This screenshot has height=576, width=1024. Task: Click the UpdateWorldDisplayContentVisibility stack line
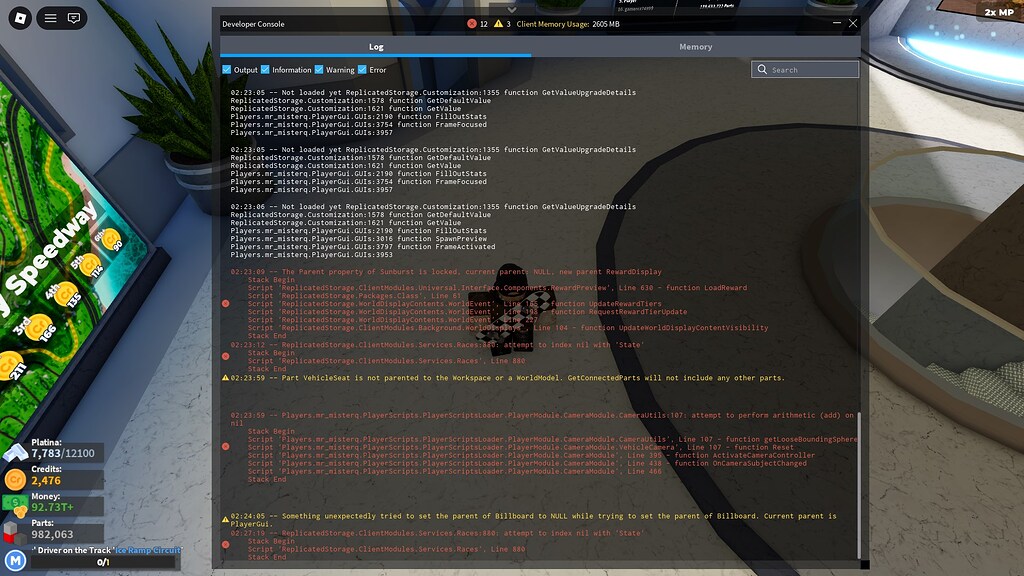point(508,328)
